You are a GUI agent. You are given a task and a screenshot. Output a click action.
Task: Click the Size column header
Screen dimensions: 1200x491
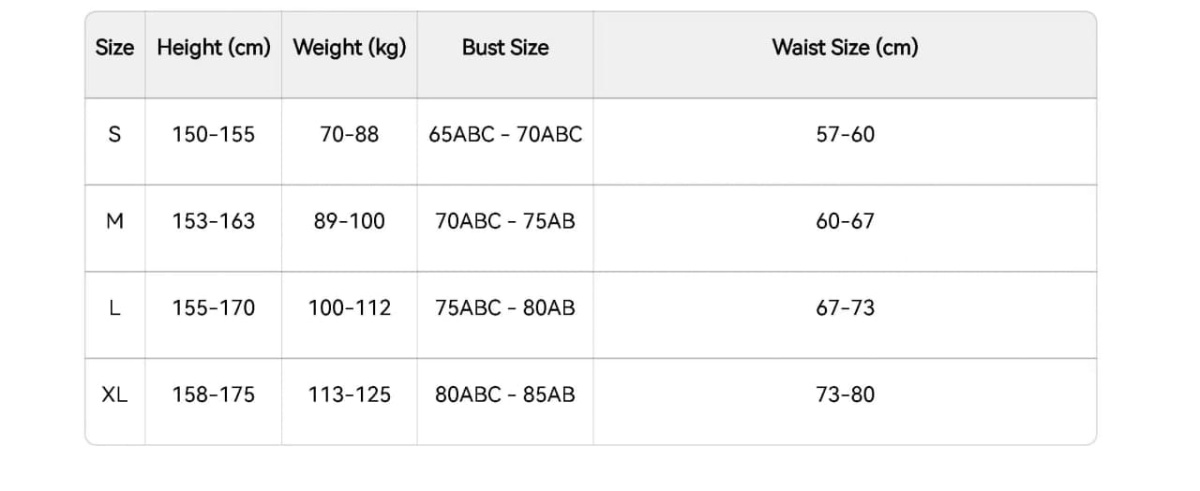(x=115, y=47)
